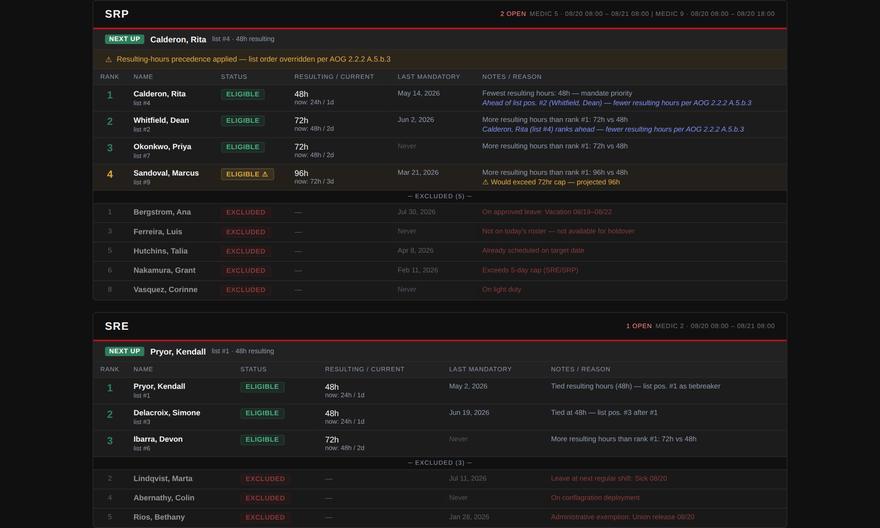Viewport: 880px width, 528px height.
Task: Click 'NOTES / REASON' header in SRE table
Action: coord(580,370)
